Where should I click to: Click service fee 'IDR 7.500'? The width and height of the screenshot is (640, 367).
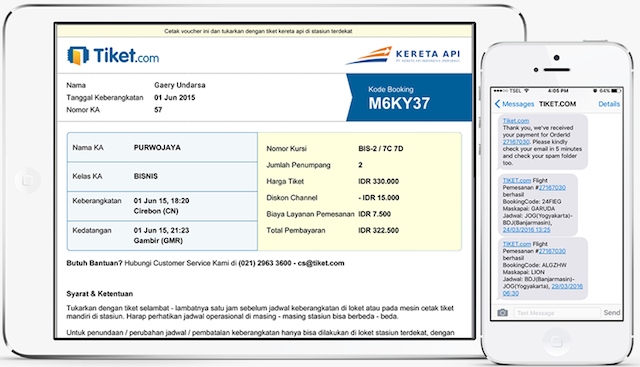pyautogui.click(x=374, y=214)
